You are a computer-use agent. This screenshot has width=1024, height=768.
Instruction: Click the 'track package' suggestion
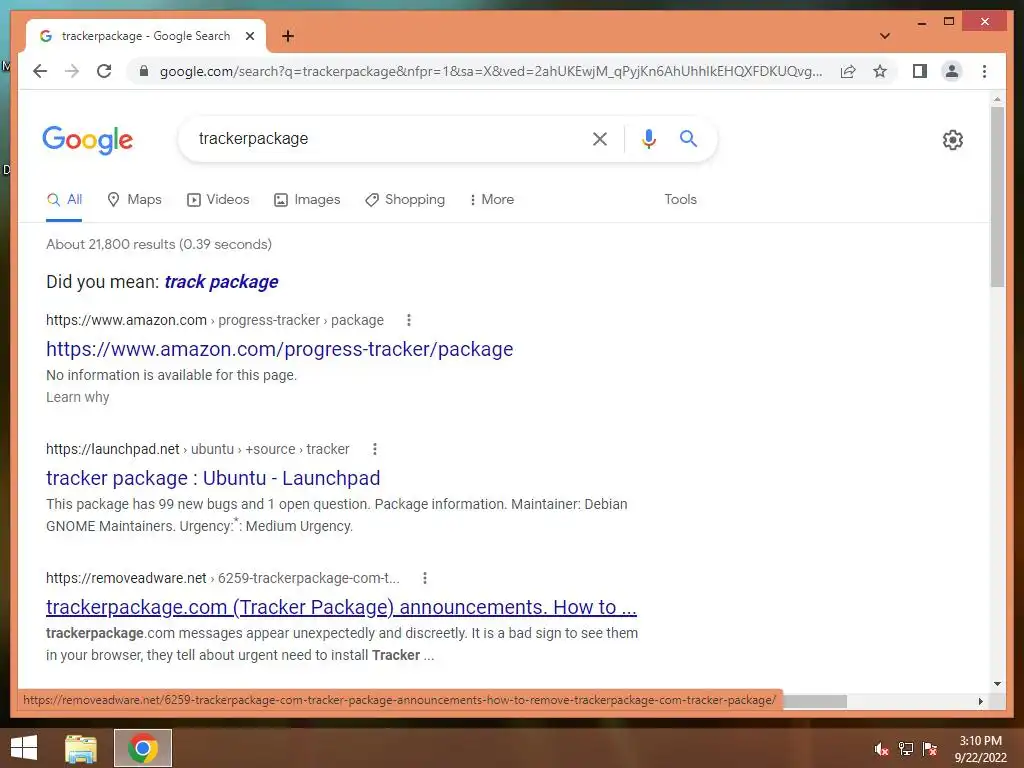(x=221, y=282)
